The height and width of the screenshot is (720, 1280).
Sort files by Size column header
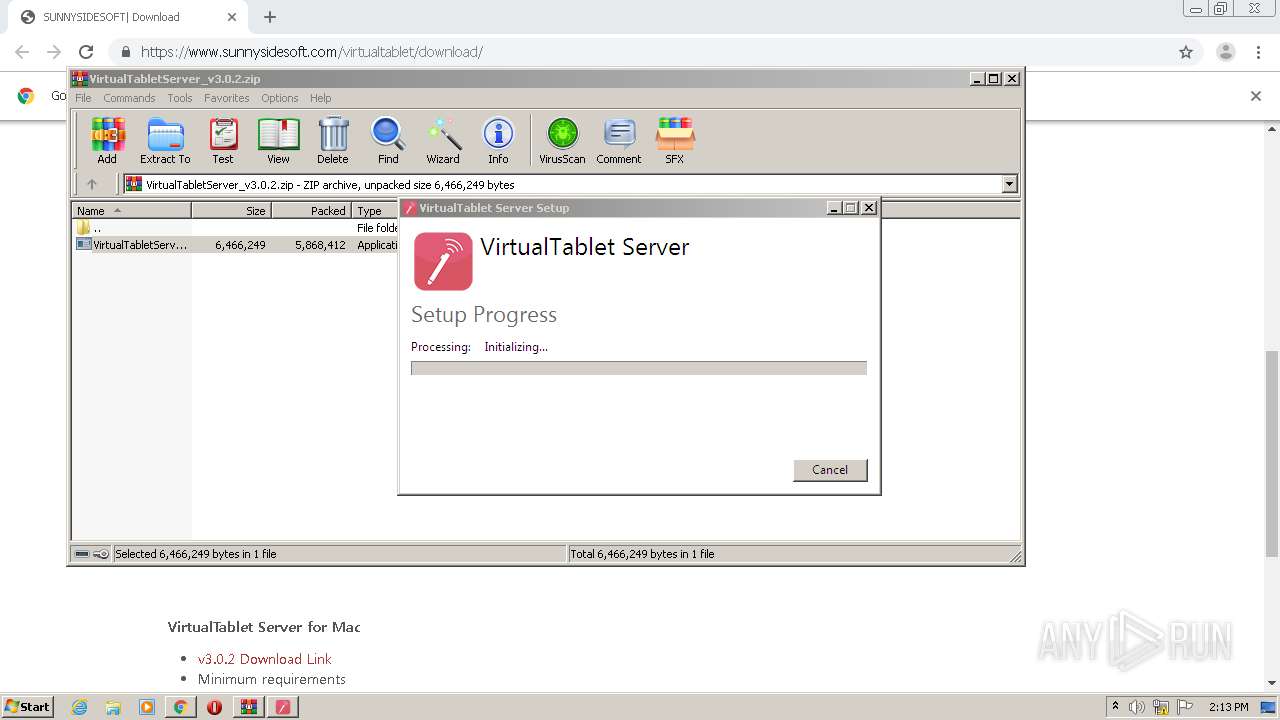231,211
